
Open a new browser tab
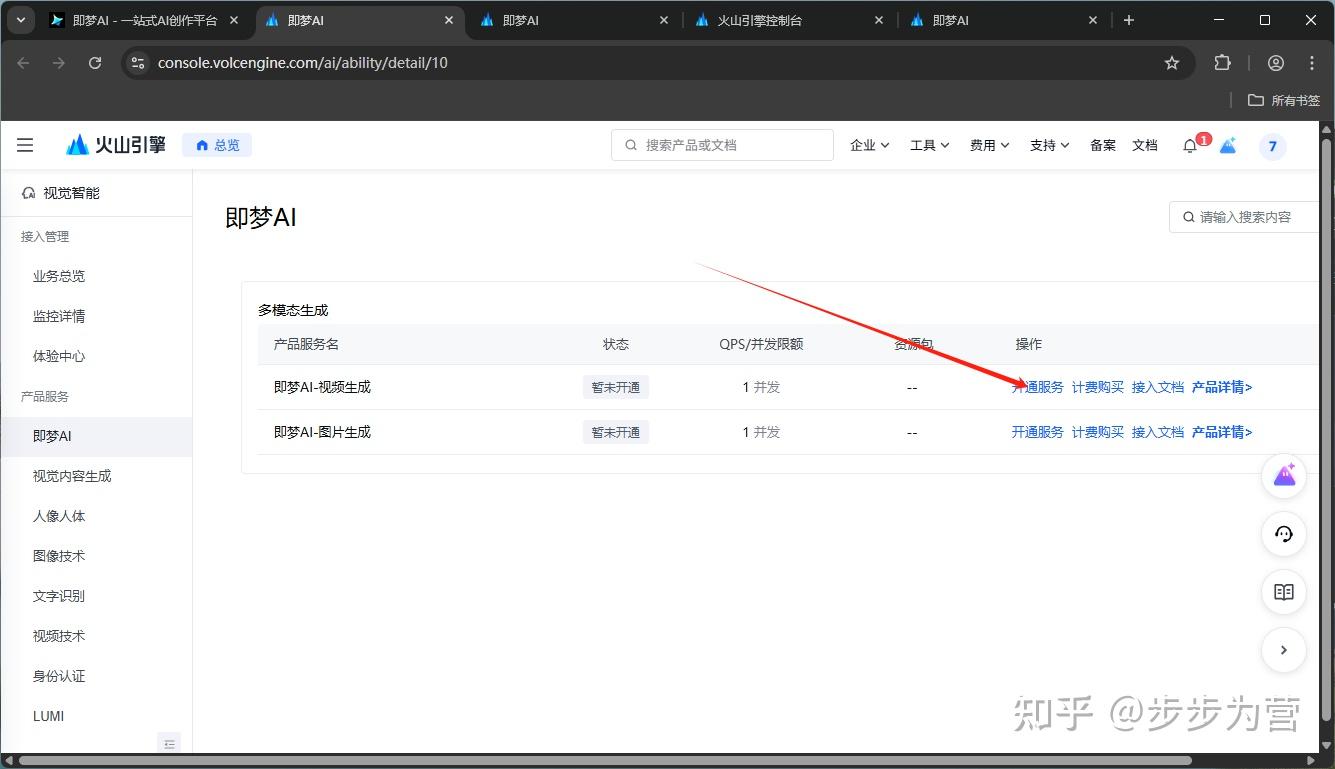click(x=1129, y=20)
